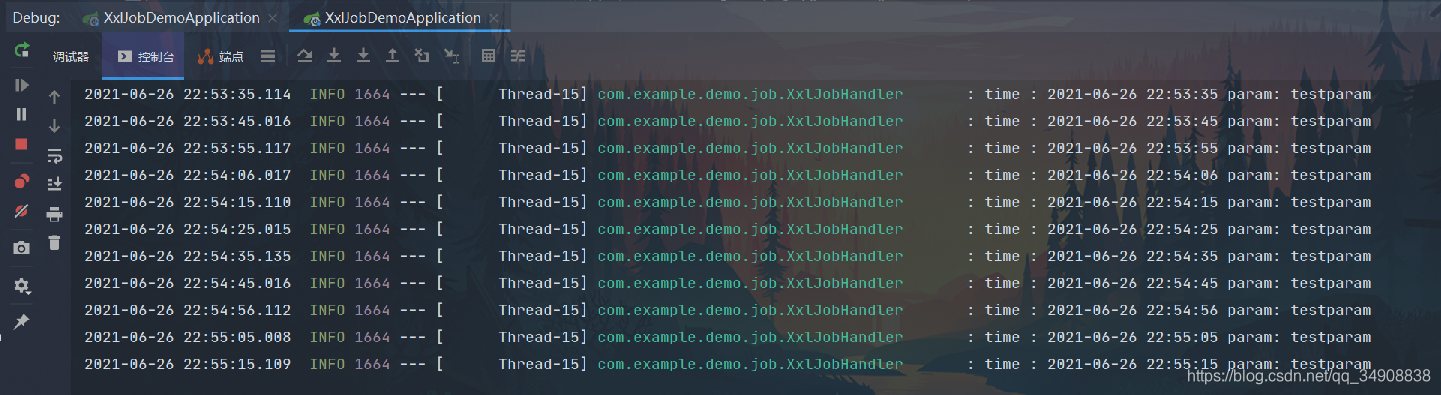Take a thread dump with camera icon

pos(22,247)
